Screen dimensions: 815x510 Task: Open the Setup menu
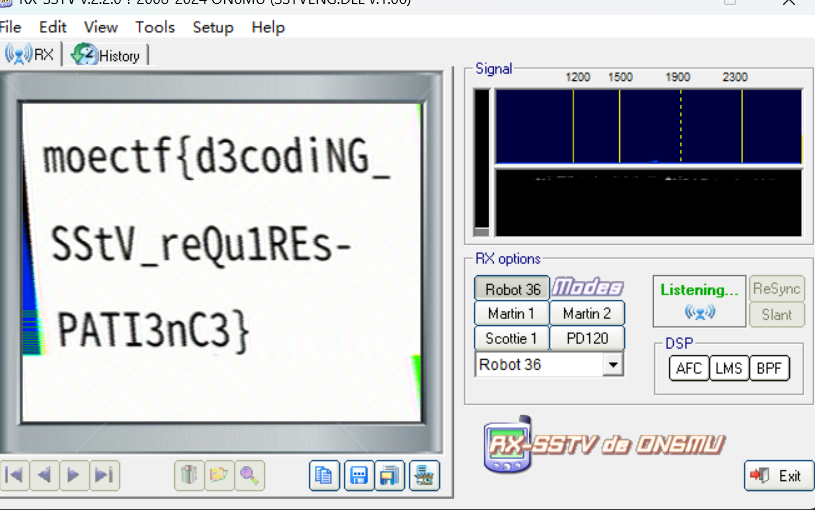[x=213, y=27]
